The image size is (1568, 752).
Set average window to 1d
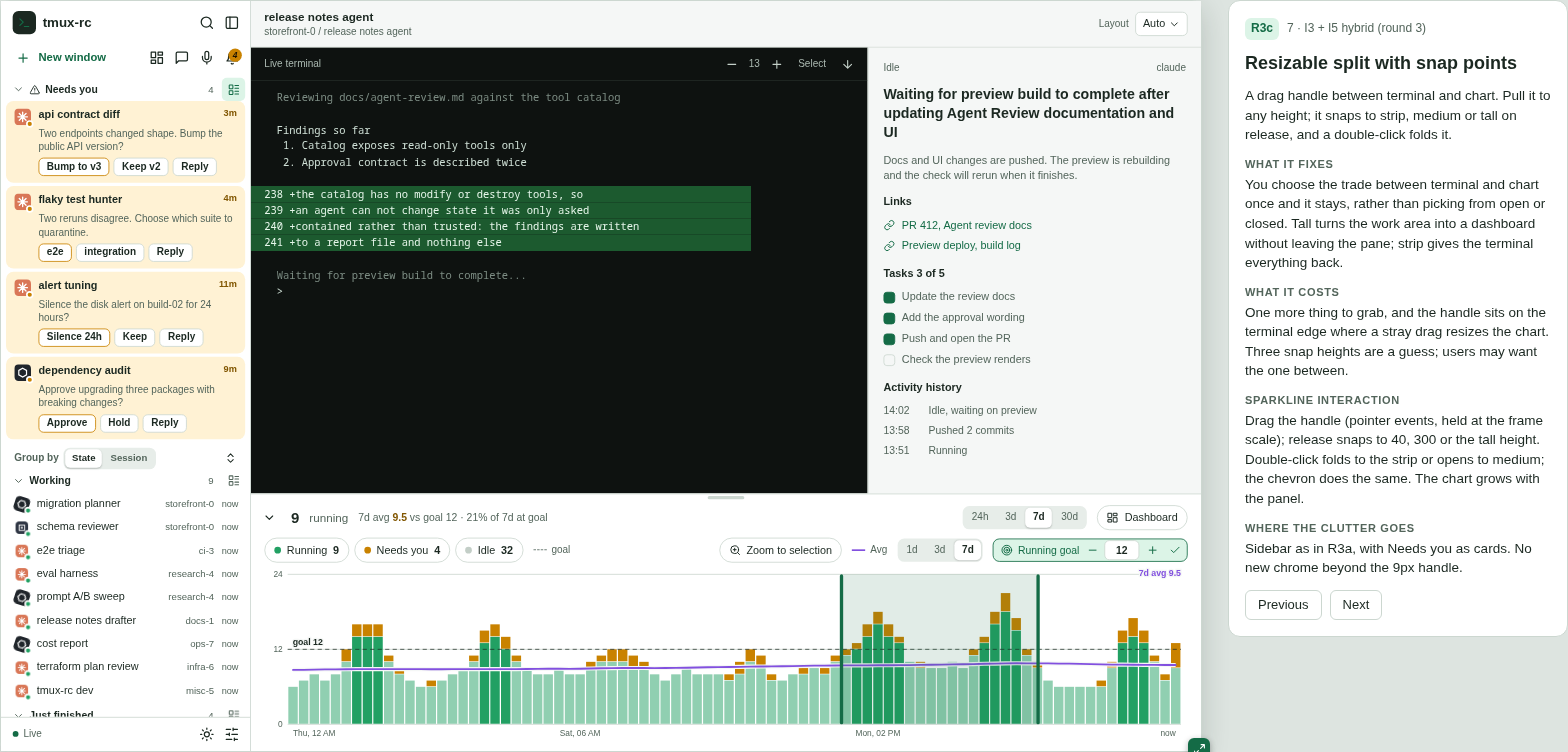click(x=912, y=550)
